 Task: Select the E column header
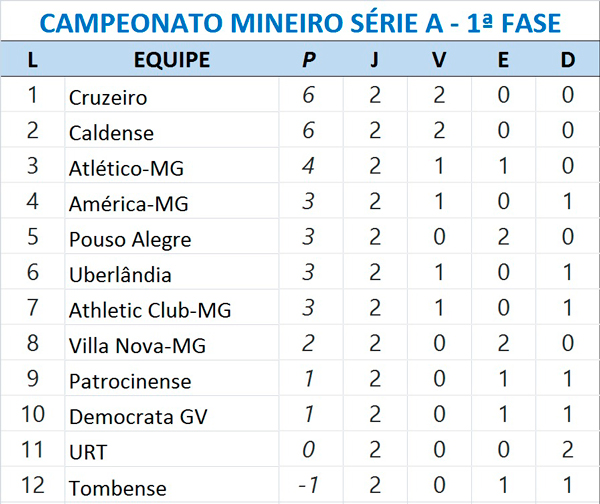[x=503, y=60]
